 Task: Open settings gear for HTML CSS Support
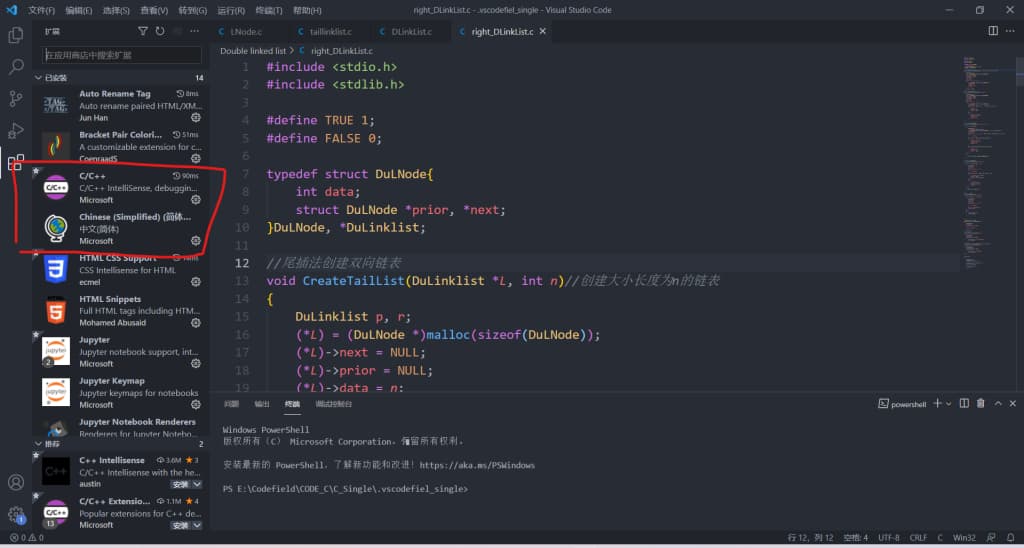tap(195, 282)
